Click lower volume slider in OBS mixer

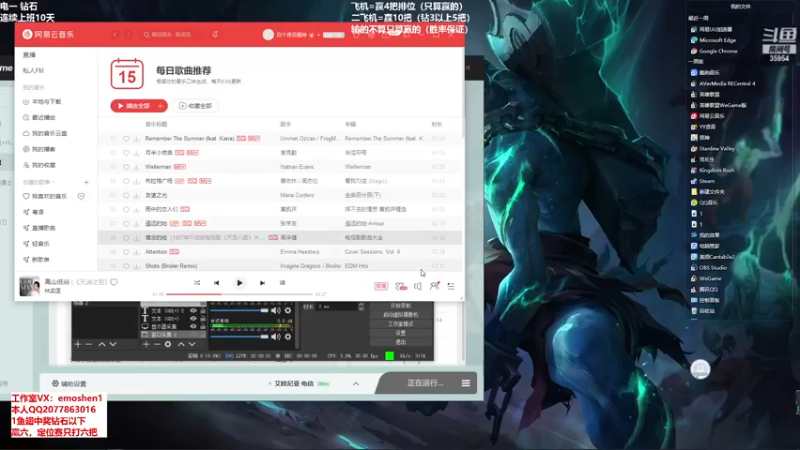click(x=239, y=337)
